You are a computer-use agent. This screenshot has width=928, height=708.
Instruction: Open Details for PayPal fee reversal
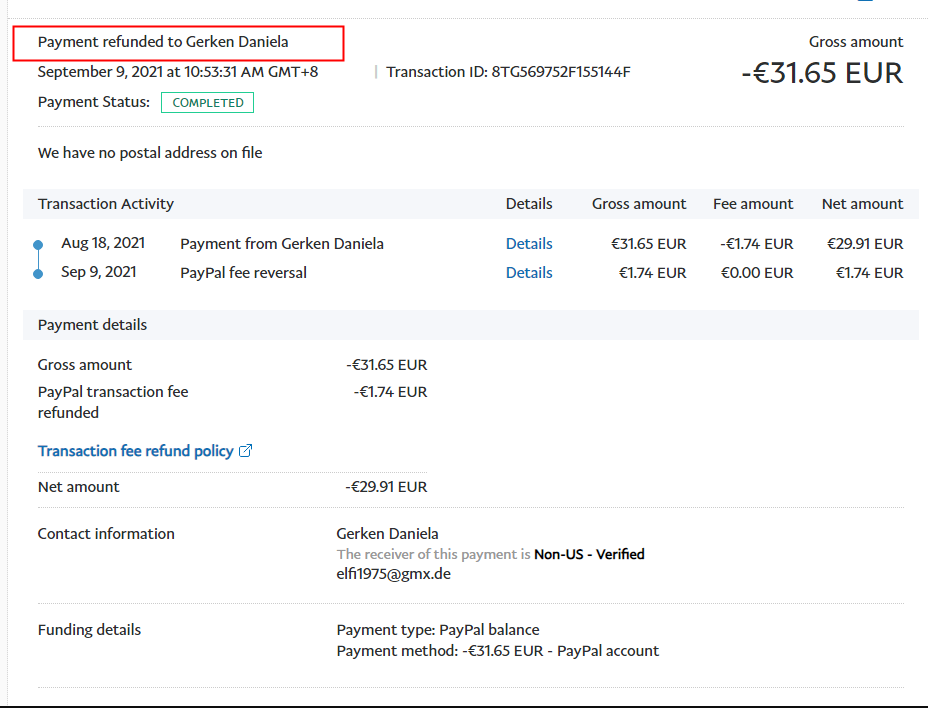(528, 273)
